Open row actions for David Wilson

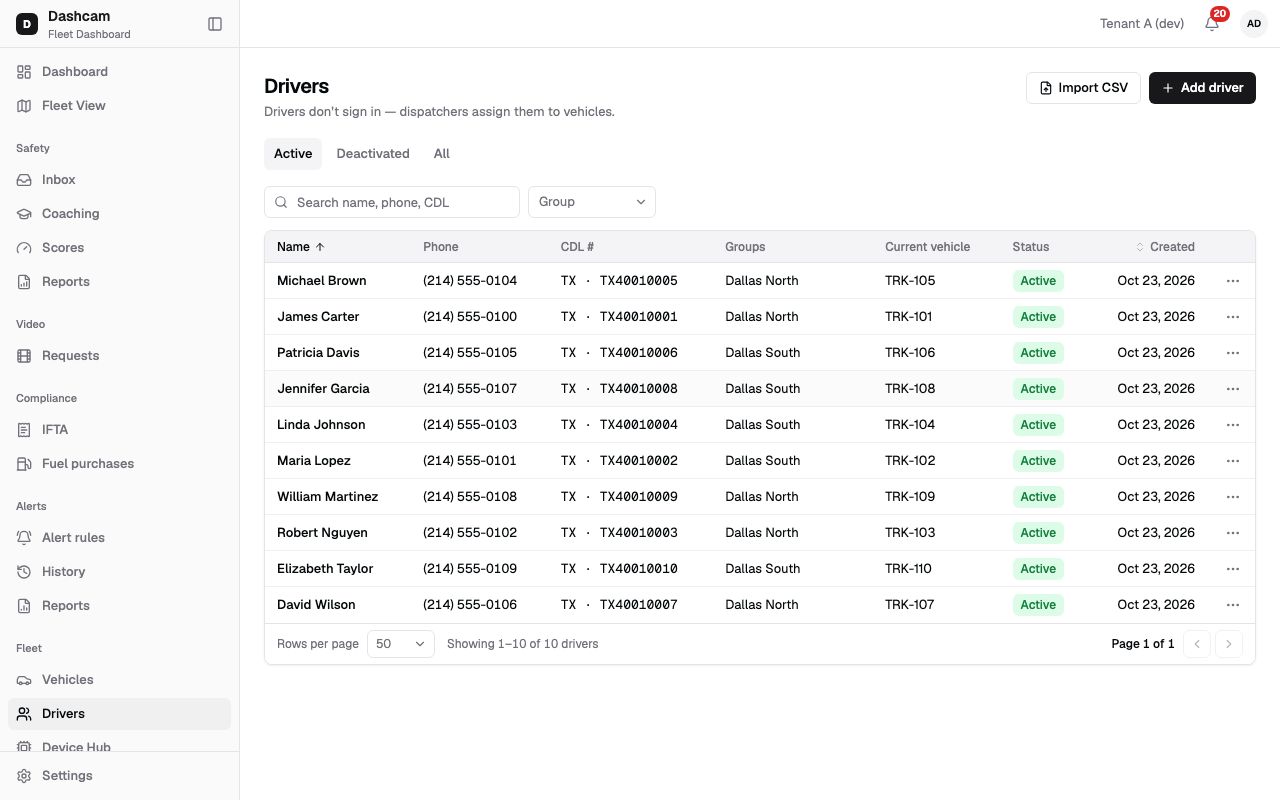1233,605
